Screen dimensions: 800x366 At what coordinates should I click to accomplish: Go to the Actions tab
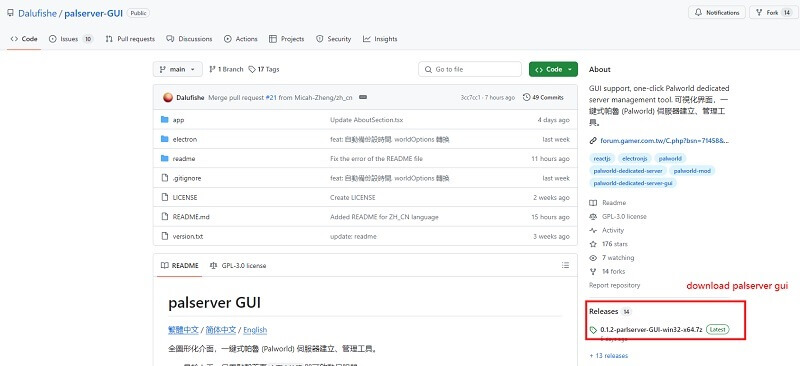point(240,39)
